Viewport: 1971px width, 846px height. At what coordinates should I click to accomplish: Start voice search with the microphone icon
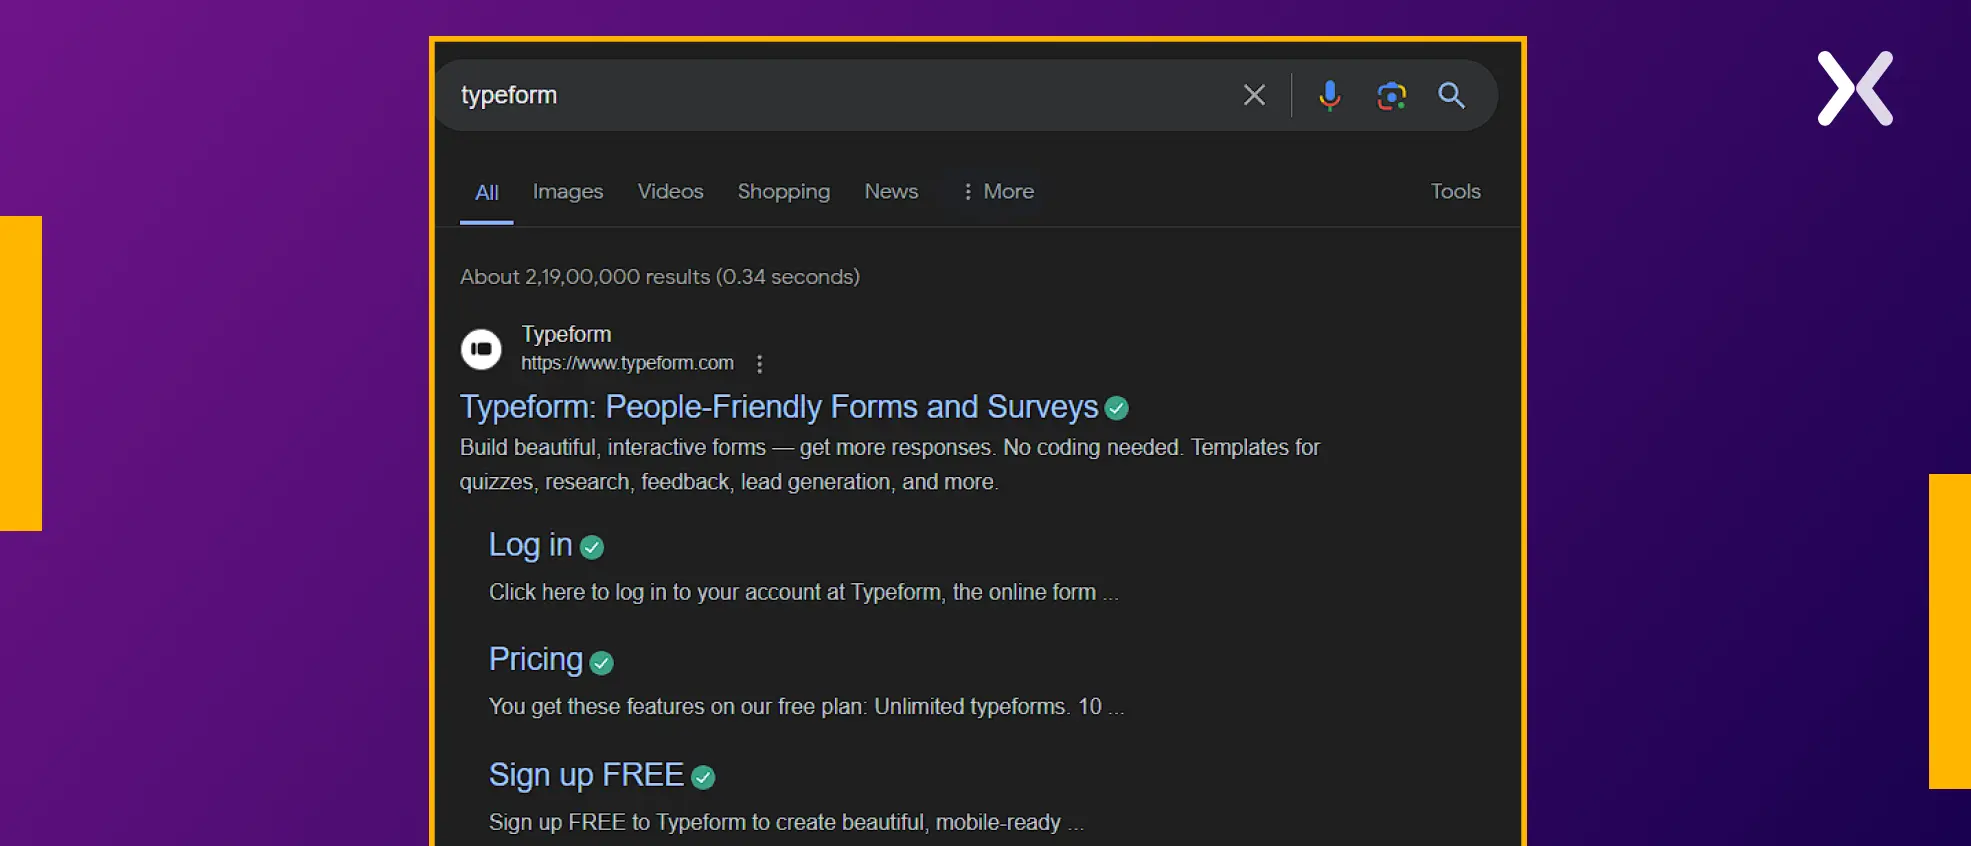click(x=1329, y=95)
